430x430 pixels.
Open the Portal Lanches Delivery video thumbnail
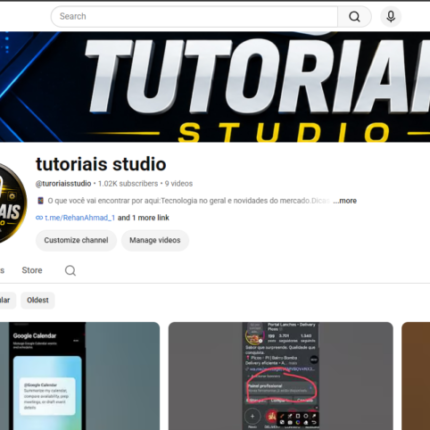281,376
